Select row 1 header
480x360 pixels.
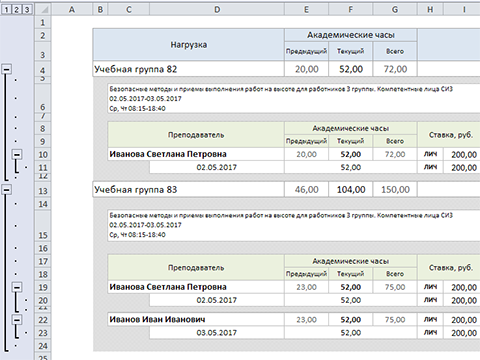click(43, 22)
